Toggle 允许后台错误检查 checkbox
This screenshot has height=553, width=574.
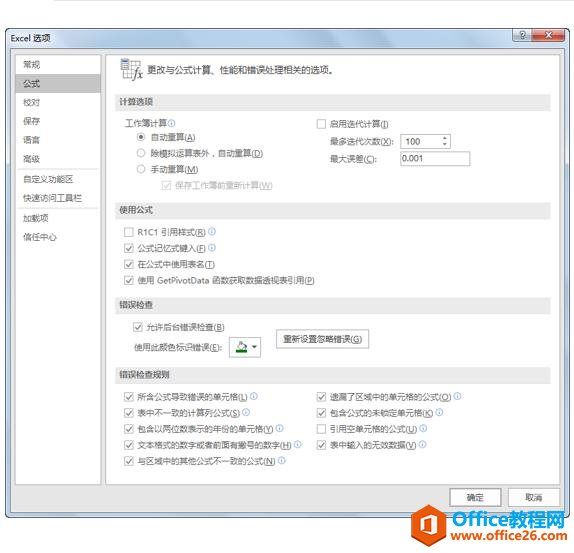(138, 327)
